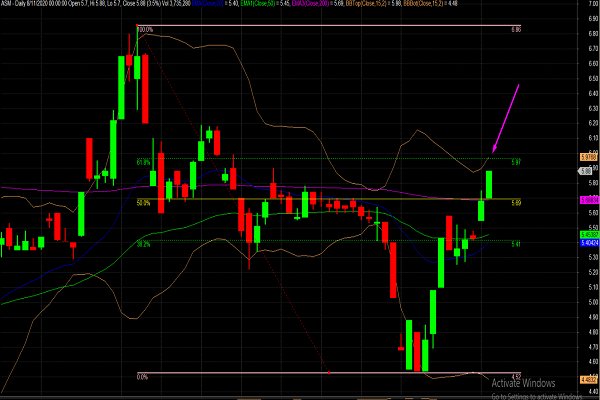This screenshot has width=600, height=400.
Task: Click the 6.50 price axis label
Action: [x=593, y=78]
